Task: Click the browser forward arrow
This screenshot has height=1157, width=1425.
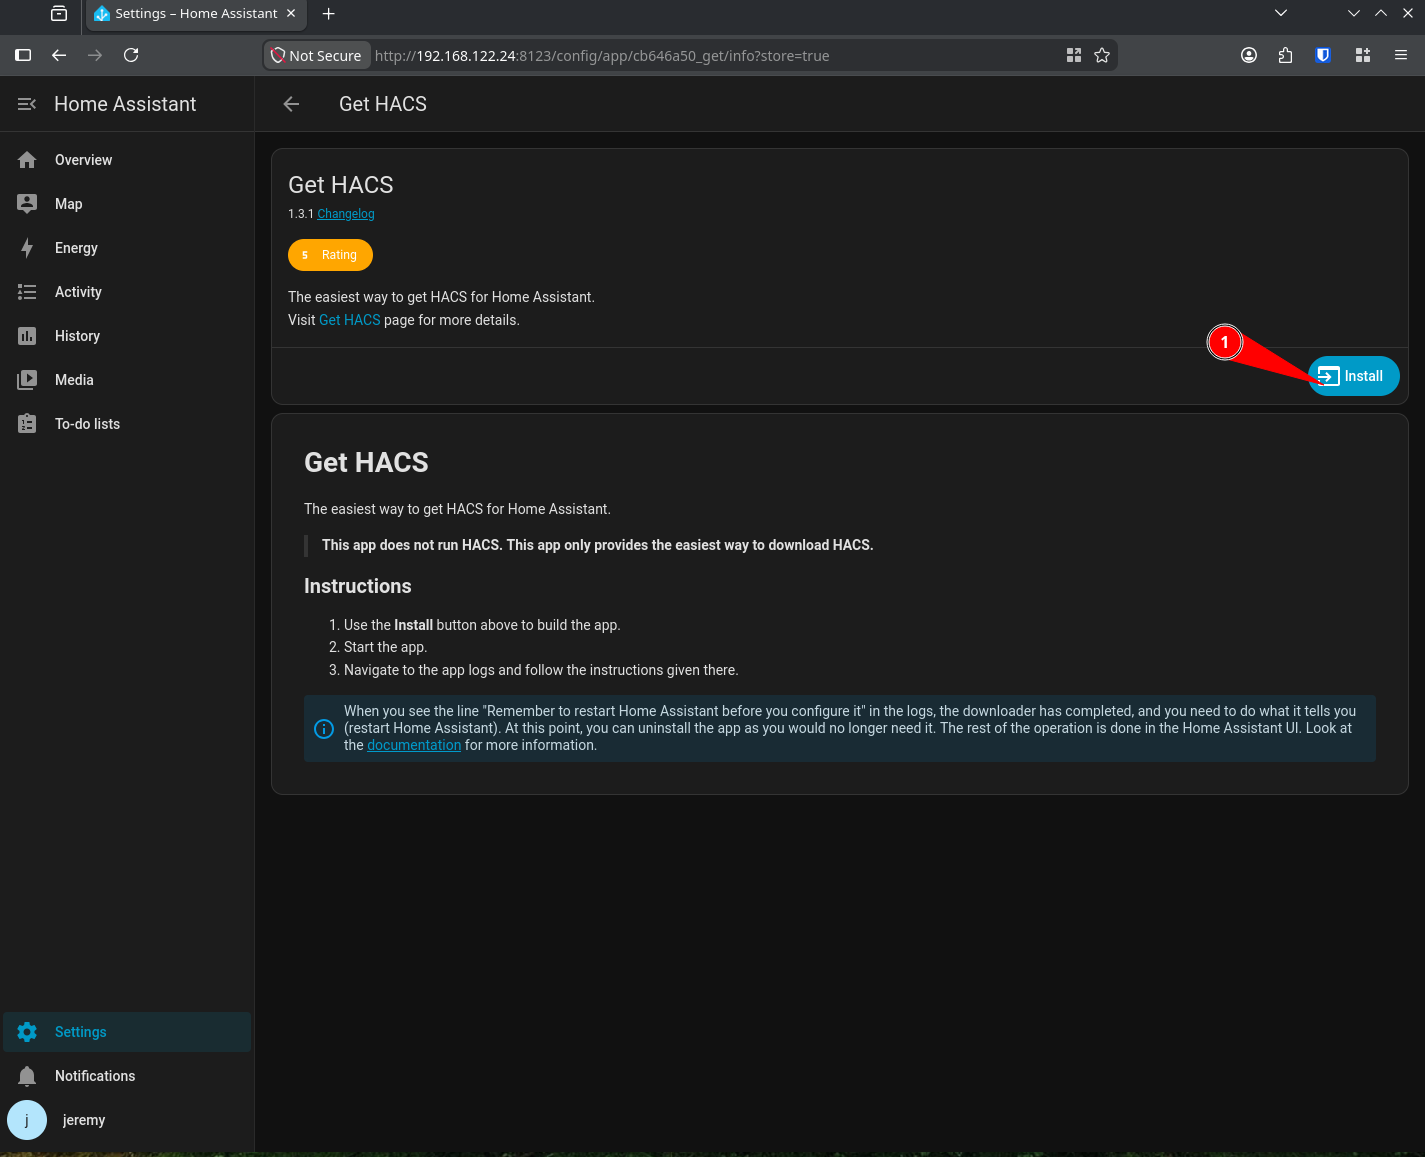Action: tap(95, 55)
